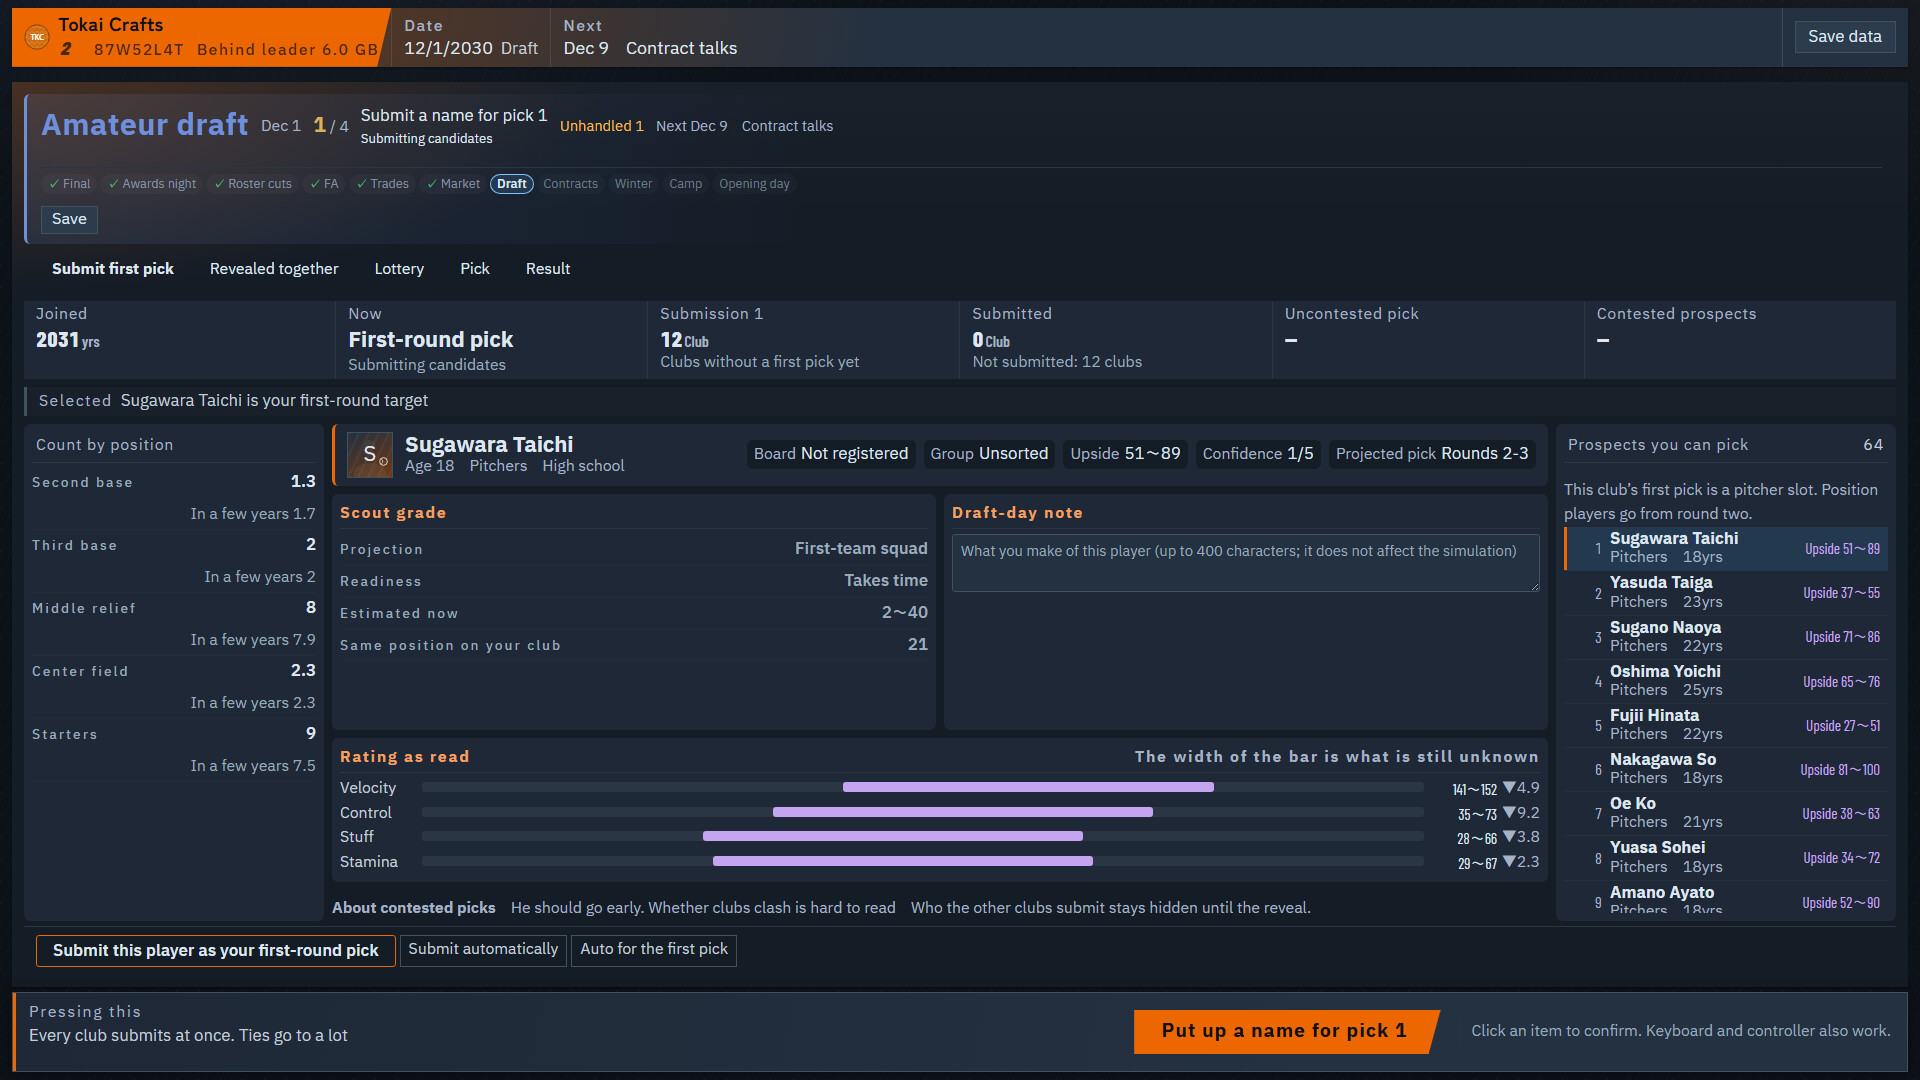Click Save data button
This screenshot has width=1920, height=1080.
1844,37
